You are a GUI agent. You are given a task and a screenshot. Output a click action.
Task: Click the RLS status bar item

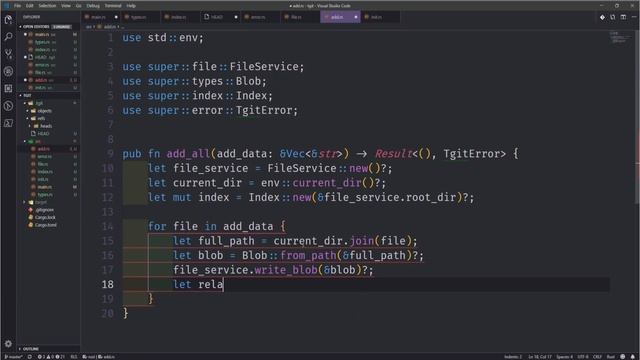[x=74, y=357]
